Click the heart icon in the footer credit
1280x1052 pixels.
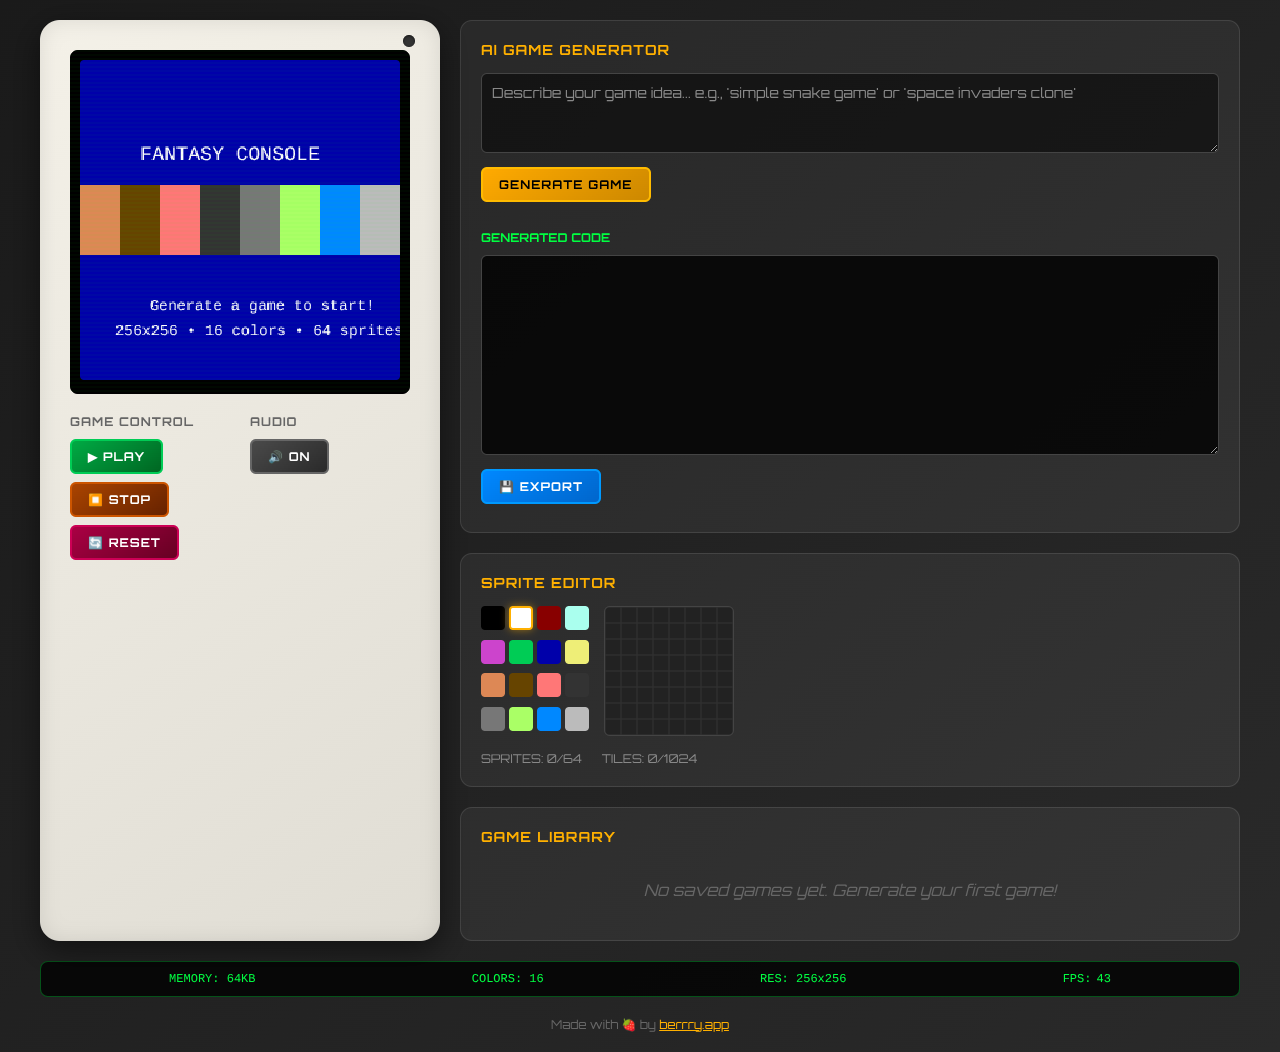627,1024
